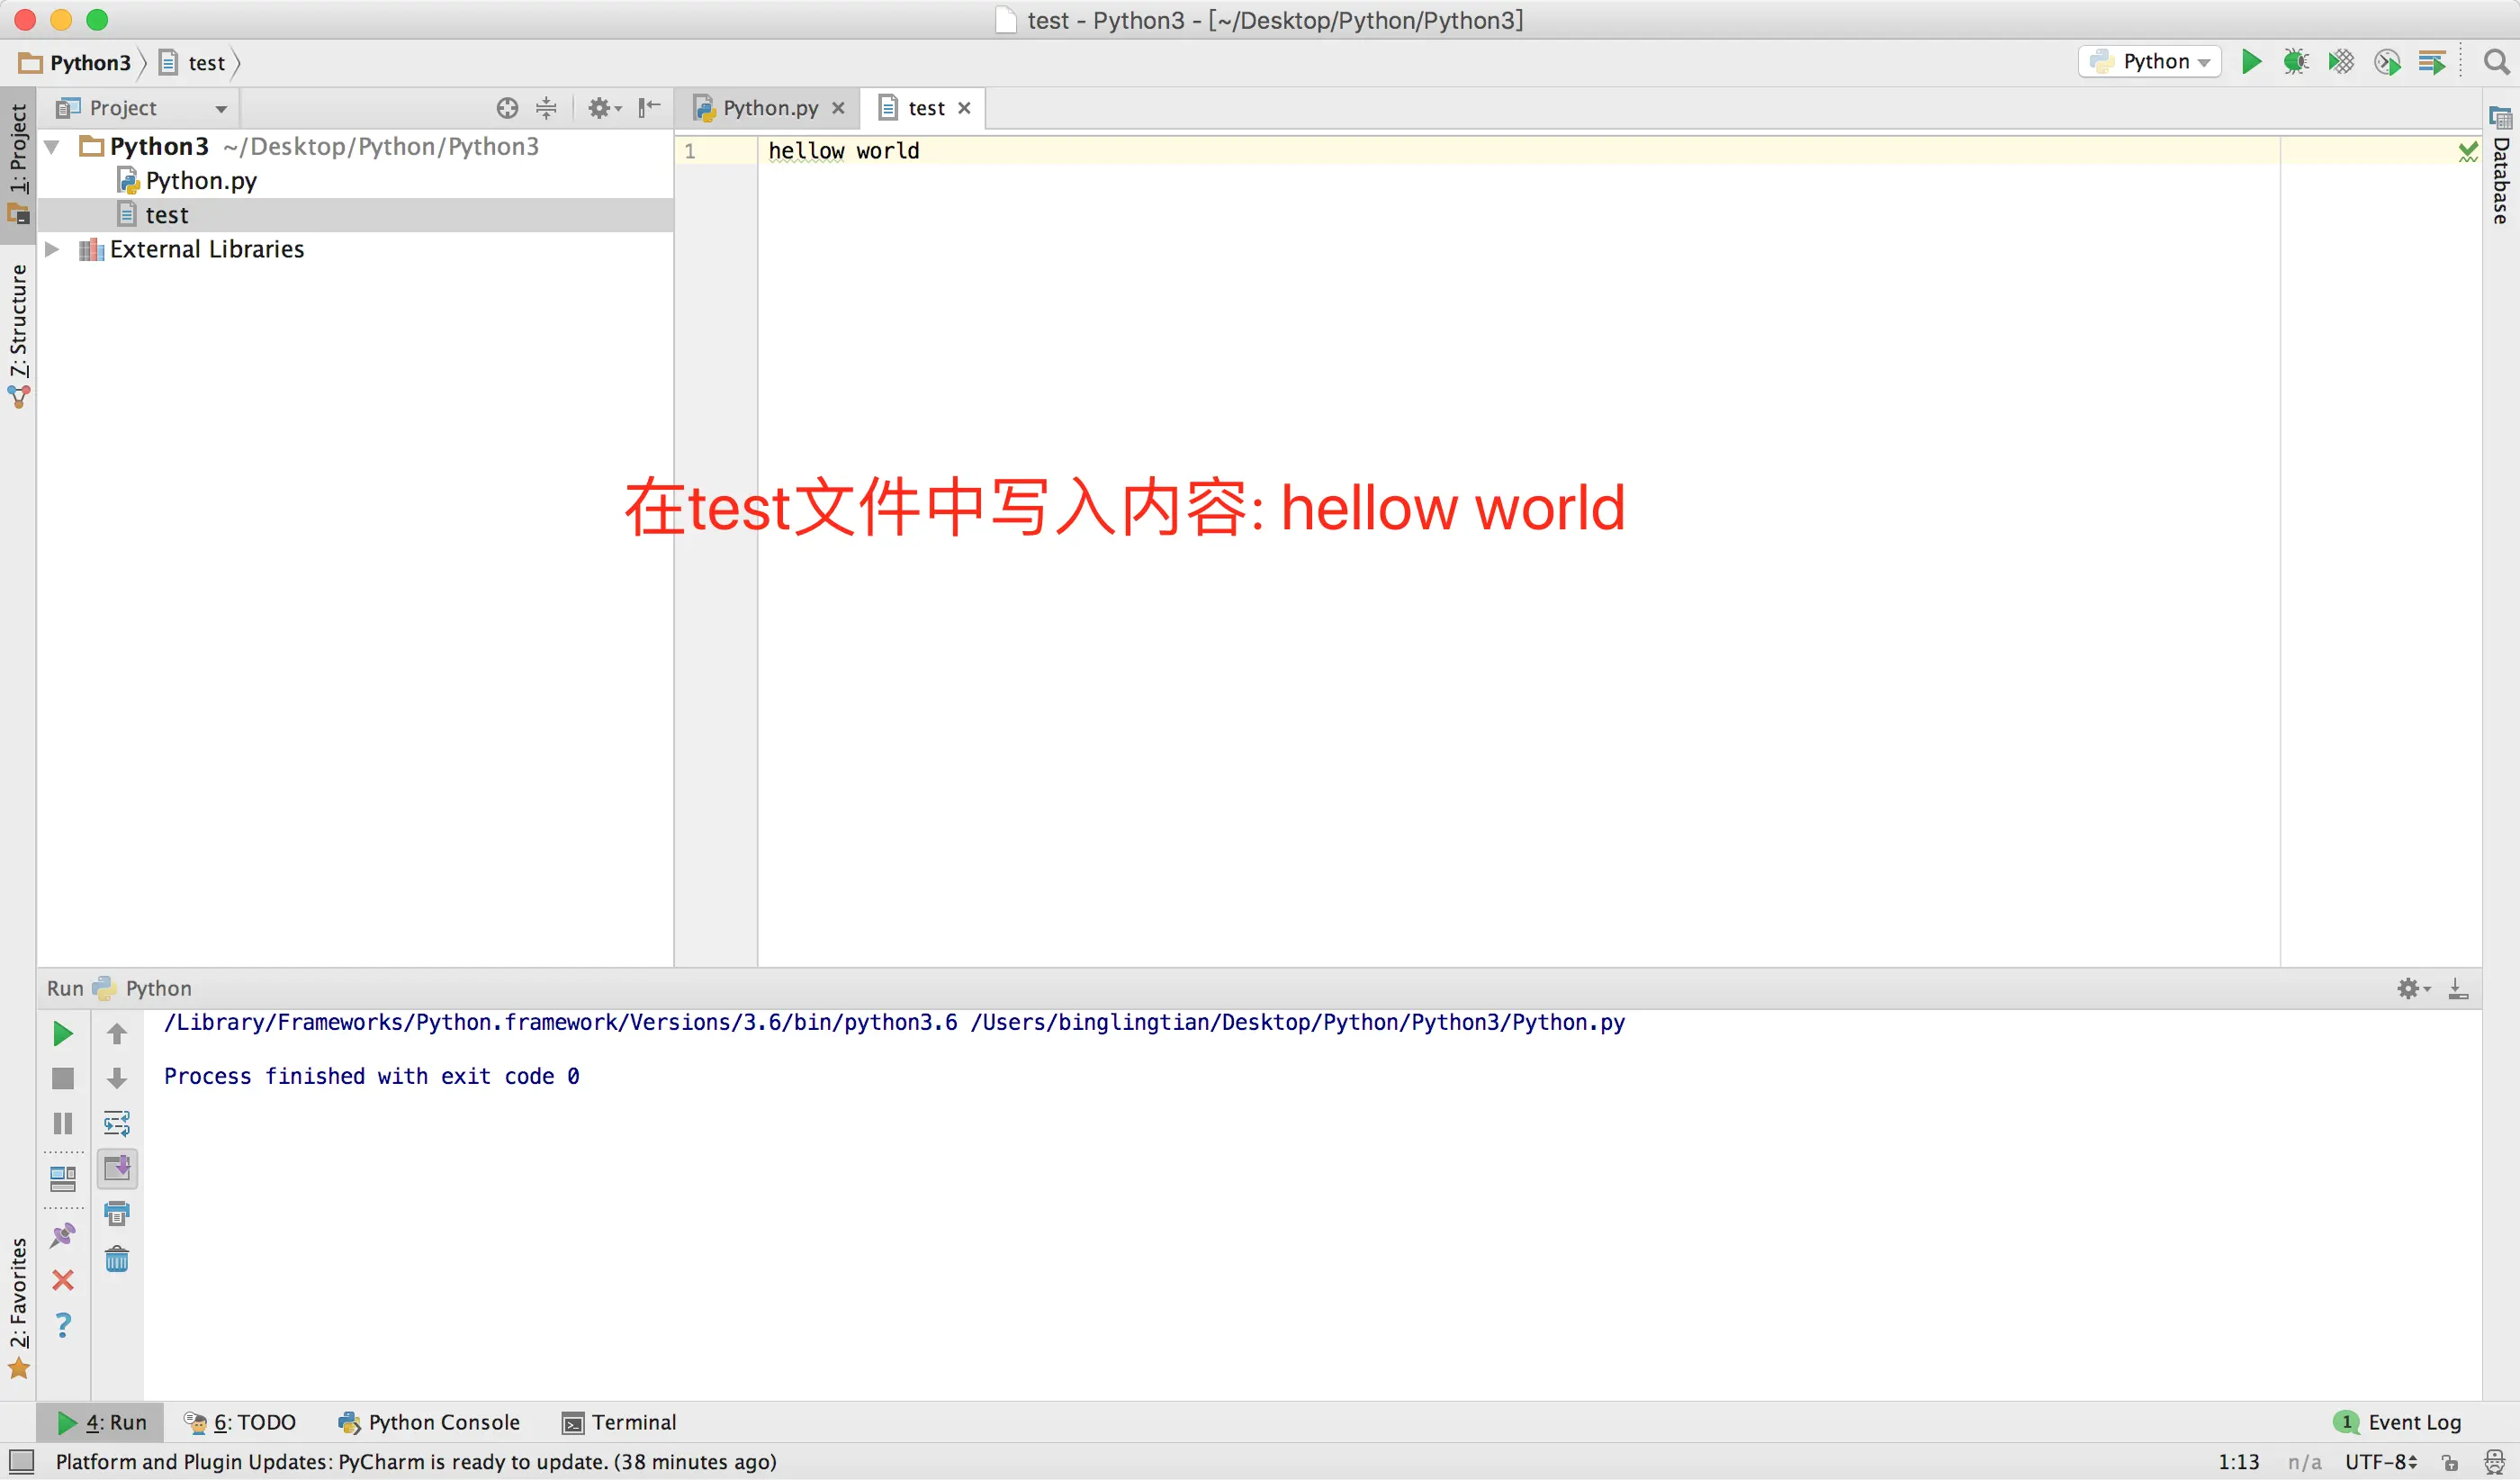The image size is (2520, 1480).
Task: Toggle Scroll to the end button
Action: tap(117, 1168)
